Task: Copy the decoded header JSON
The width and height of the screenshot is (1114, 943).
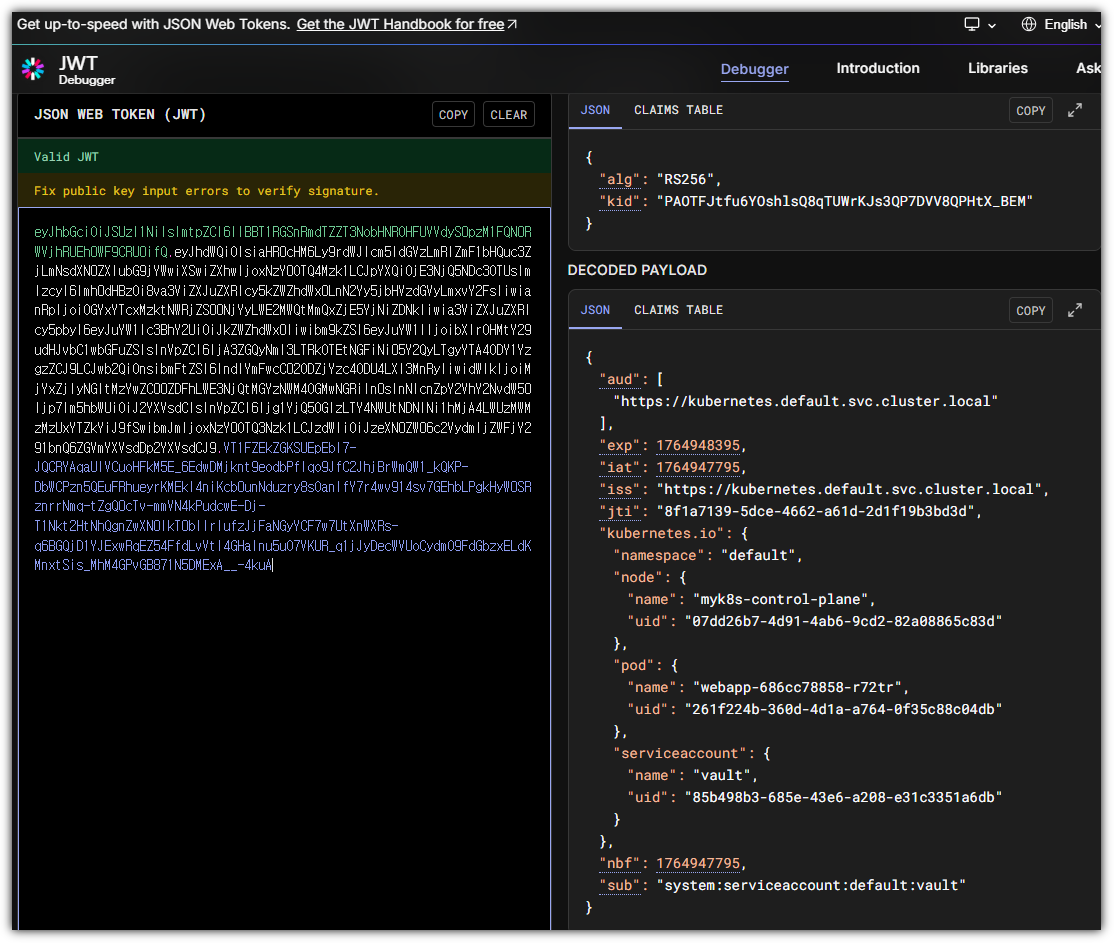Action: click(1030, 110)
